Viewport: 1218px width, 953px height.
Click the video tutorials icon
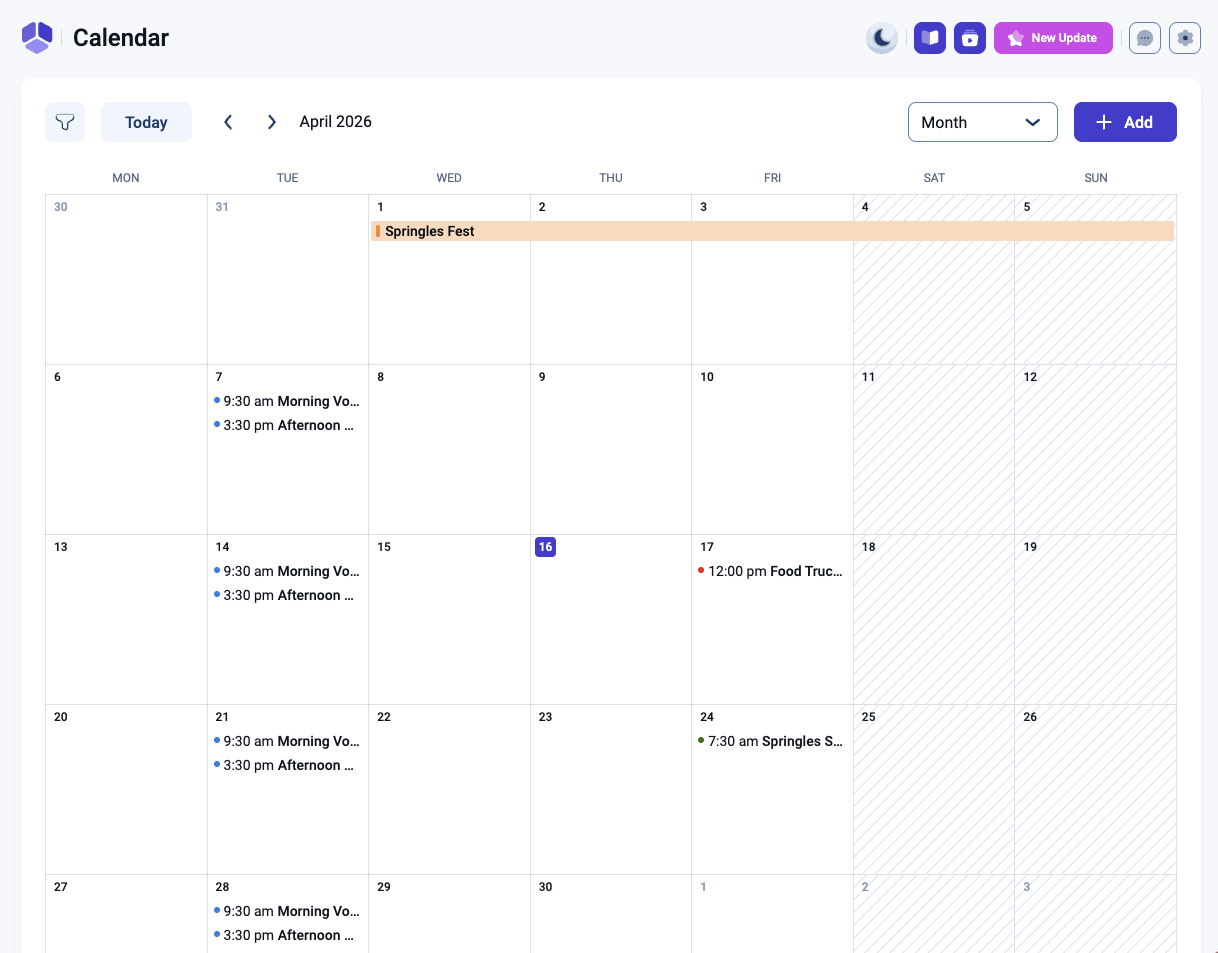tap(970, 38)
